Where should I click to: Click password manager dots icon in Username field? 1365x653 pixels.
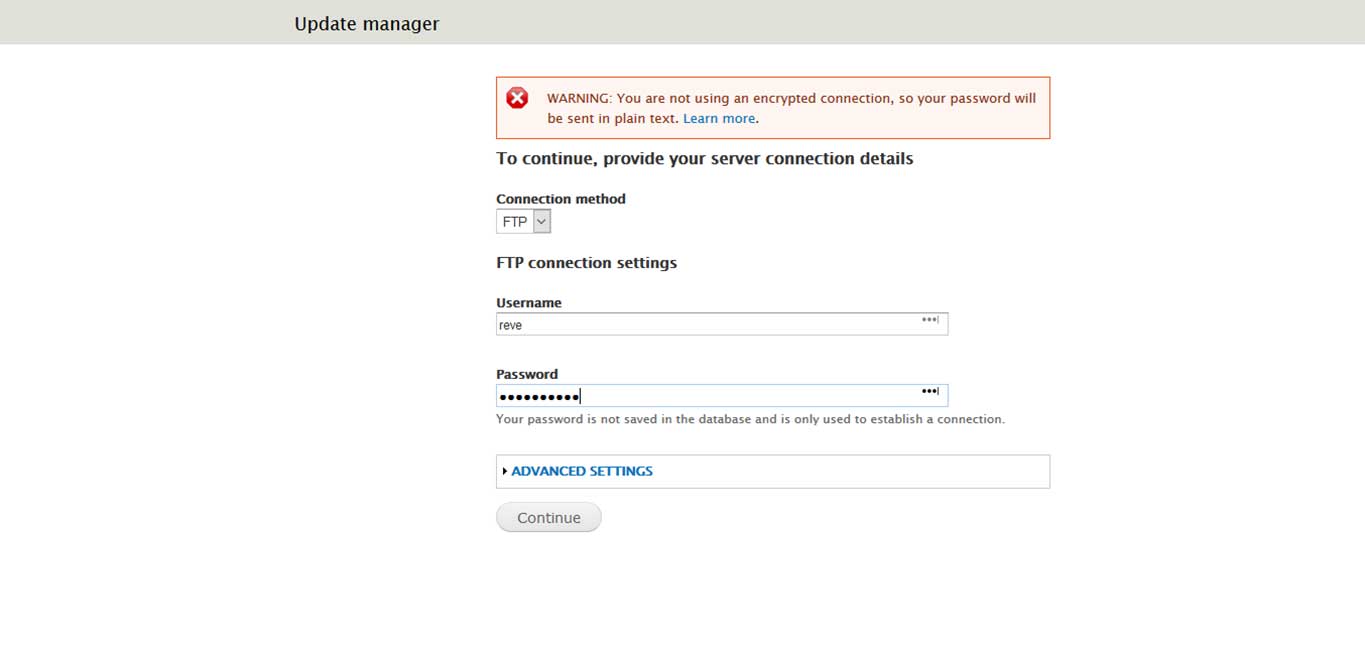coord(930,321)
